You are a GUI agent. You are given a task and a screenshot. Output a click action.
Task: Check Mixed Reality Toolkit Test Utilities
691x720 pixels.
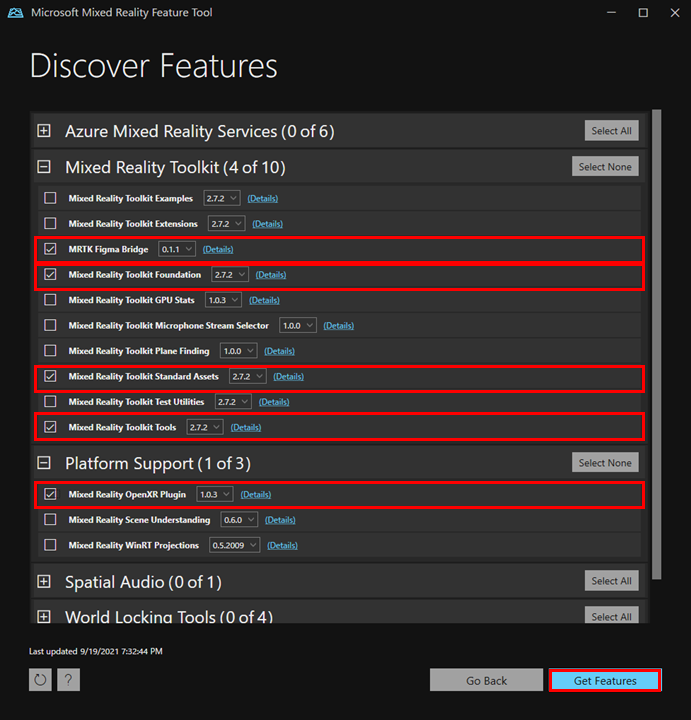click(x=50, y=401)
